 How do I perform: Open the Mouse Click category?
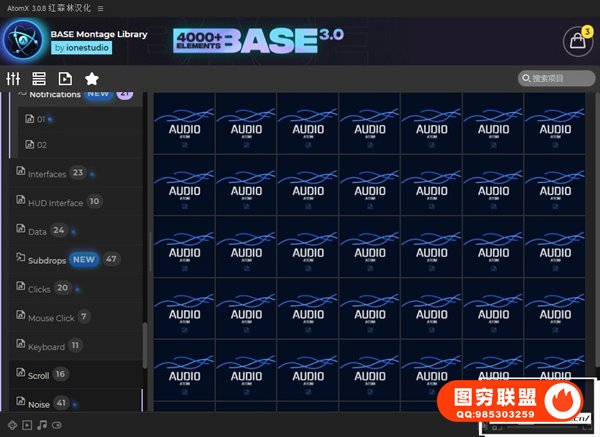(50, 318)
